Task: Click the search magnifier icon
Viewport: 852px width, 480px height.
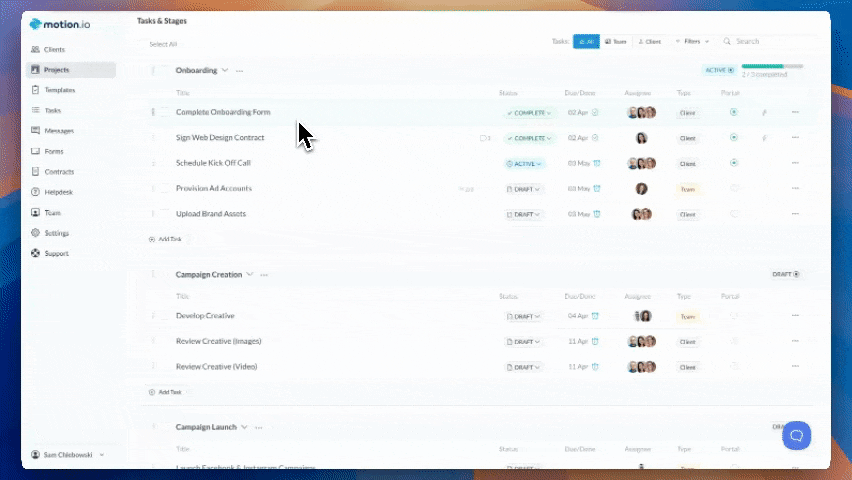Action: pyautogui.click(x=727, y=41)
